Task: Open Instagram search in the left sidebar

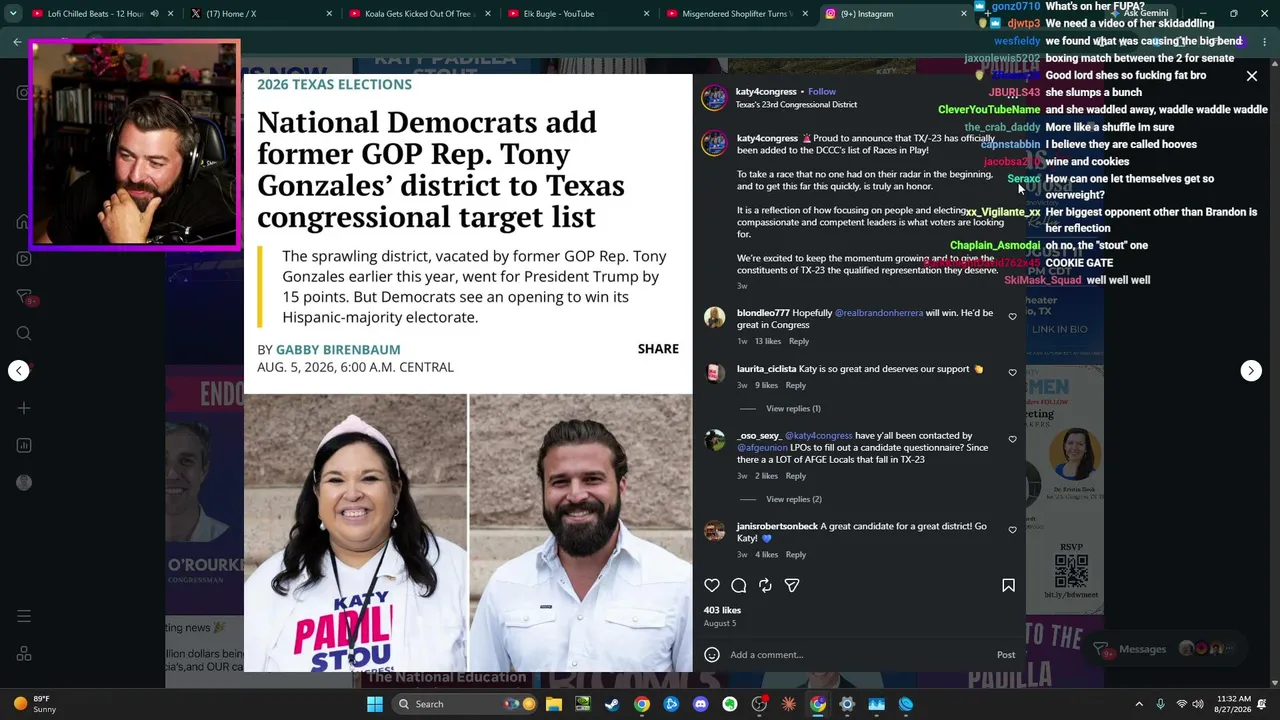Action: click(24, 334)
